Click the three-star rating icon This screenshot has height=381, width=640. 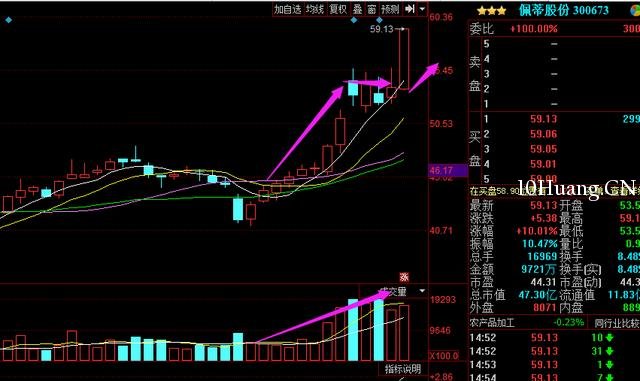click(492, 11)
